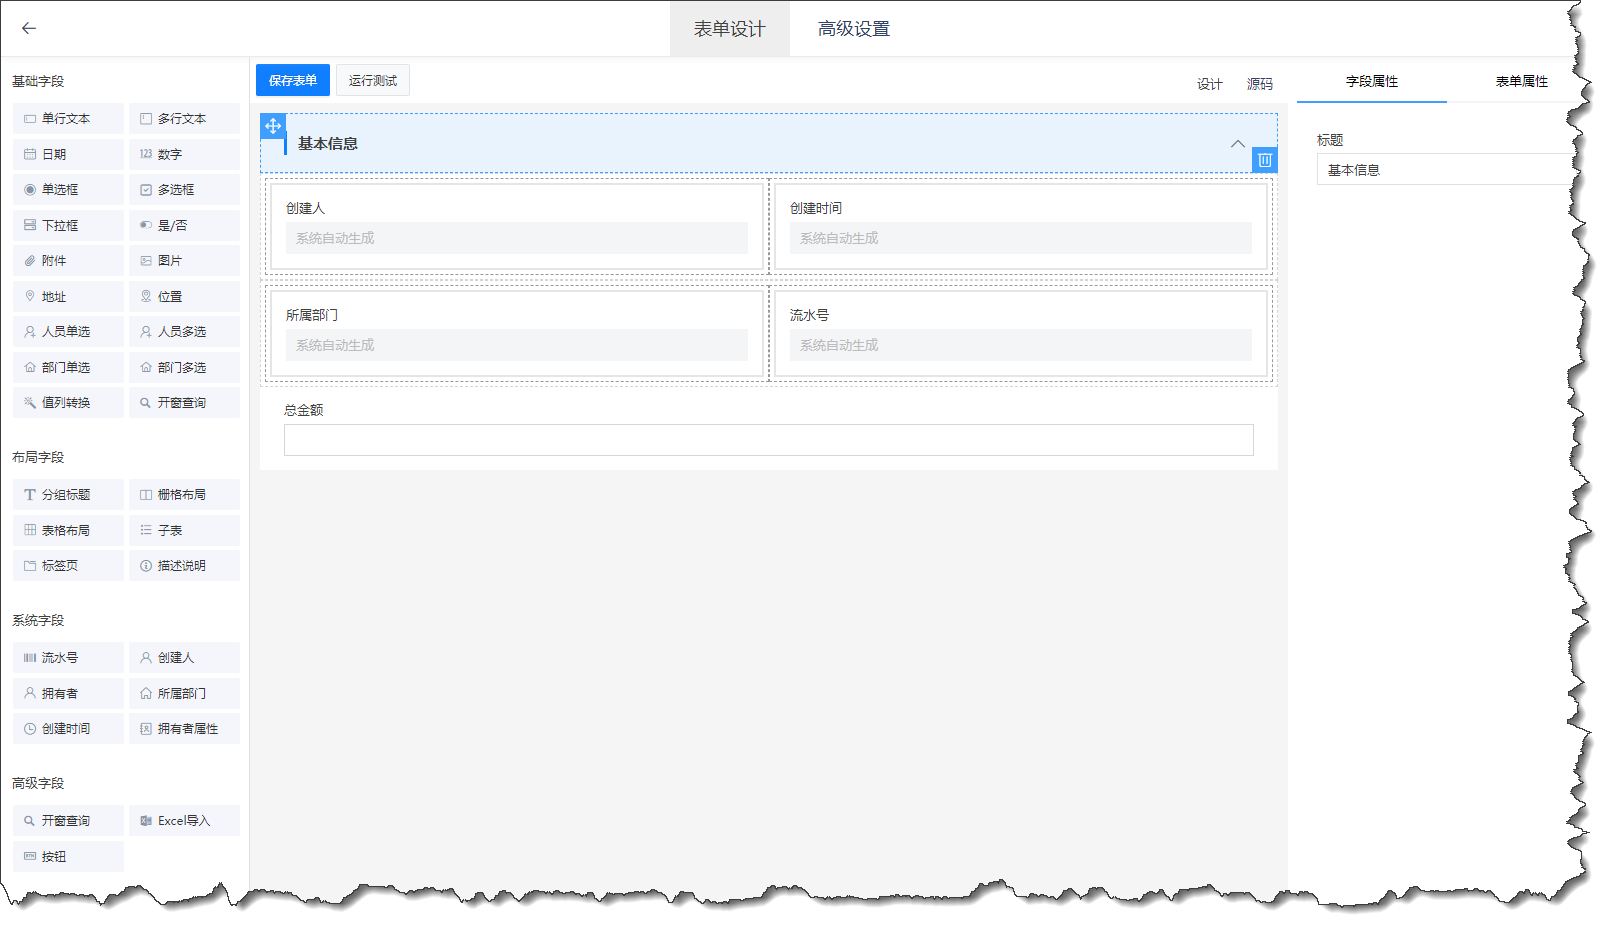The height and width of the screenshot is (928, 1612).
Task: Add the 创建人 system field from the left panel
Action: pos(184,657)
